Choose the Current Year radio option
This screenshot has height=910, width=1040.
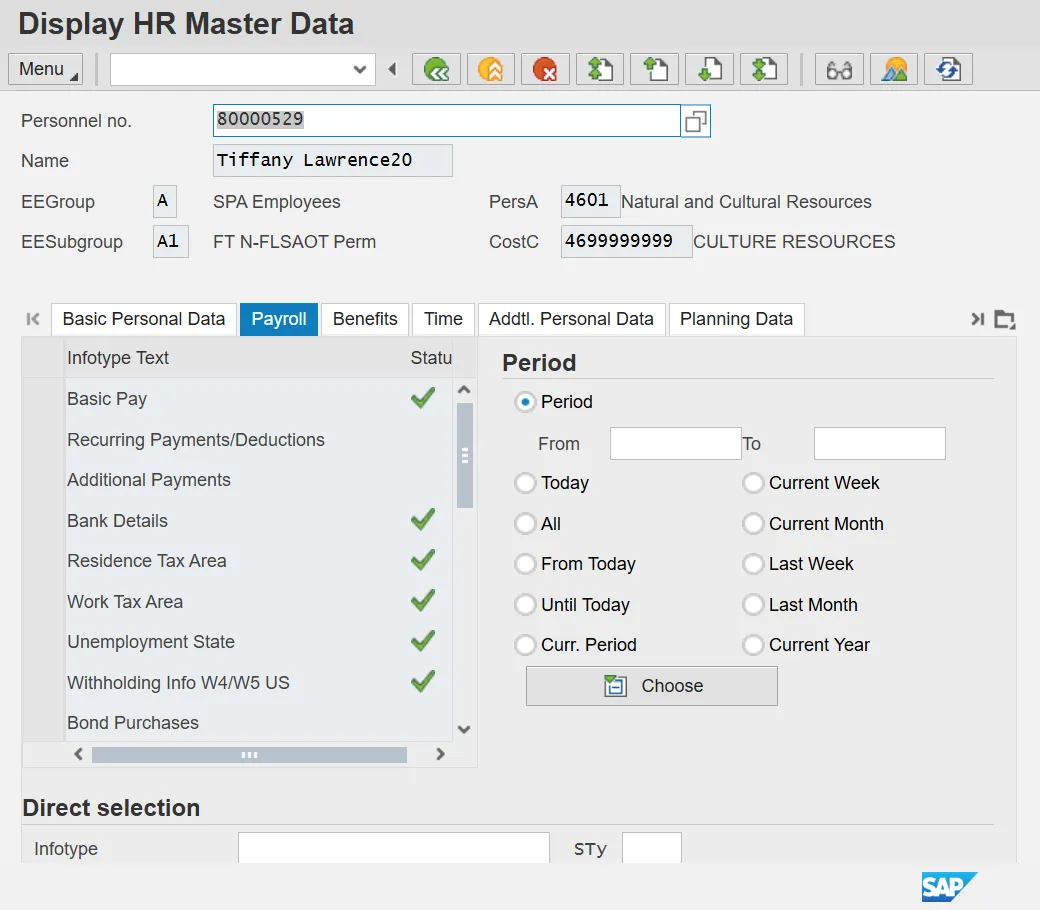pyautogui.click(x=753, y=645)
